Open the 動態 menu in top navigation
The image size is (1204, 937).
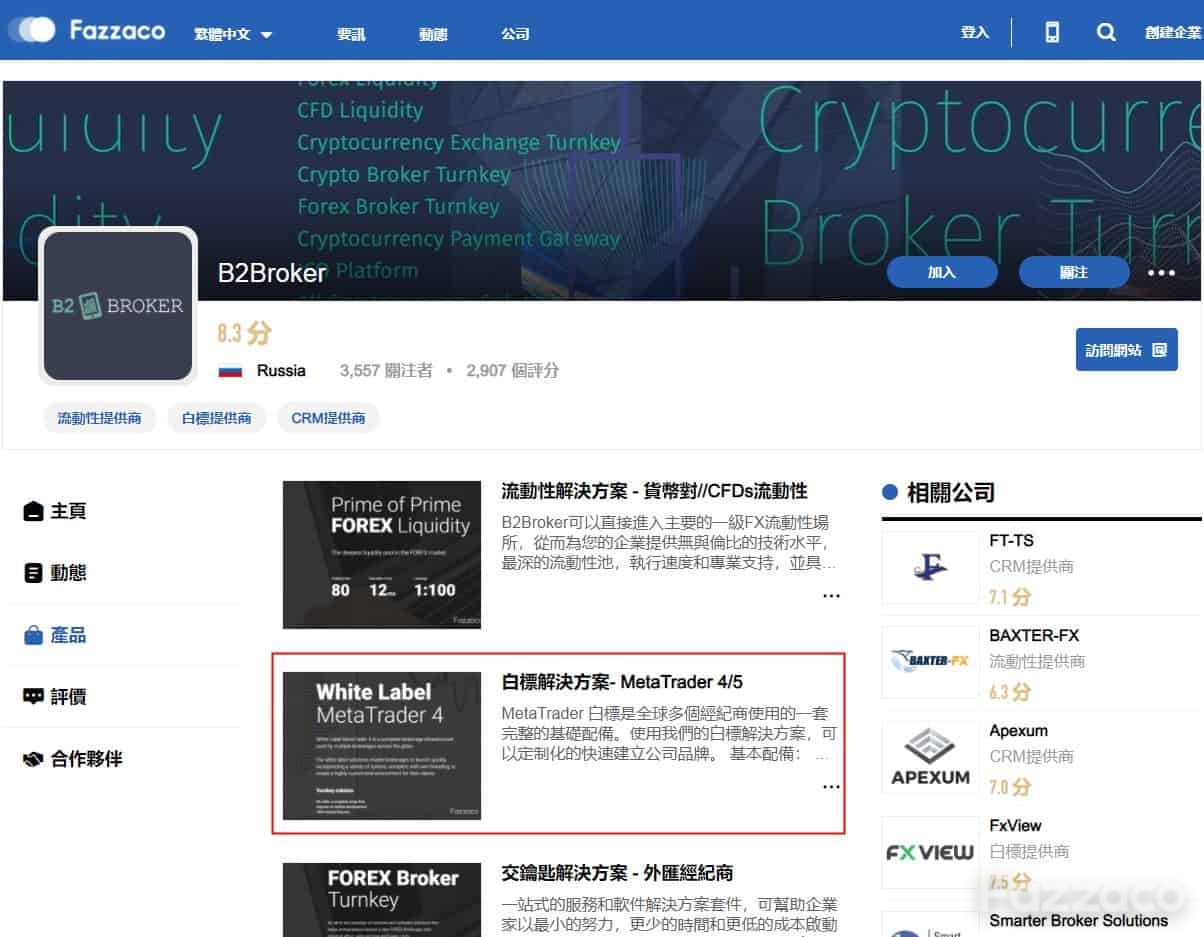433,34
